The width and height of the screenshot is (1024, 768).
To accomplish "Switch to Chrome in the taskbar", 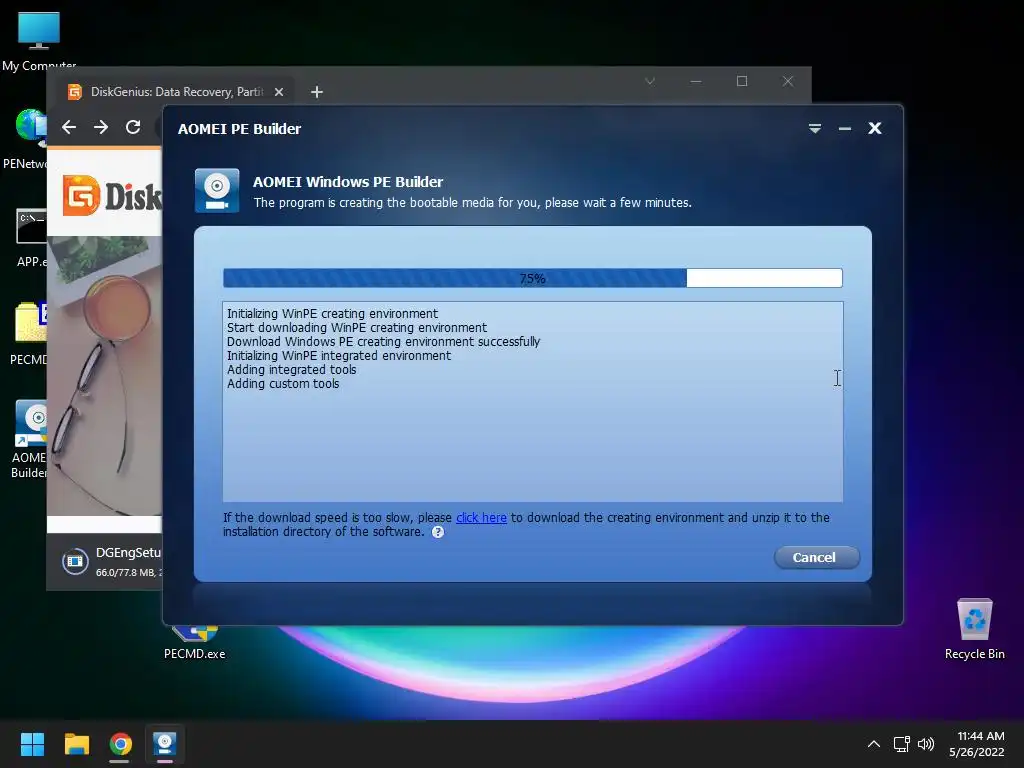I will pos(120,744).
